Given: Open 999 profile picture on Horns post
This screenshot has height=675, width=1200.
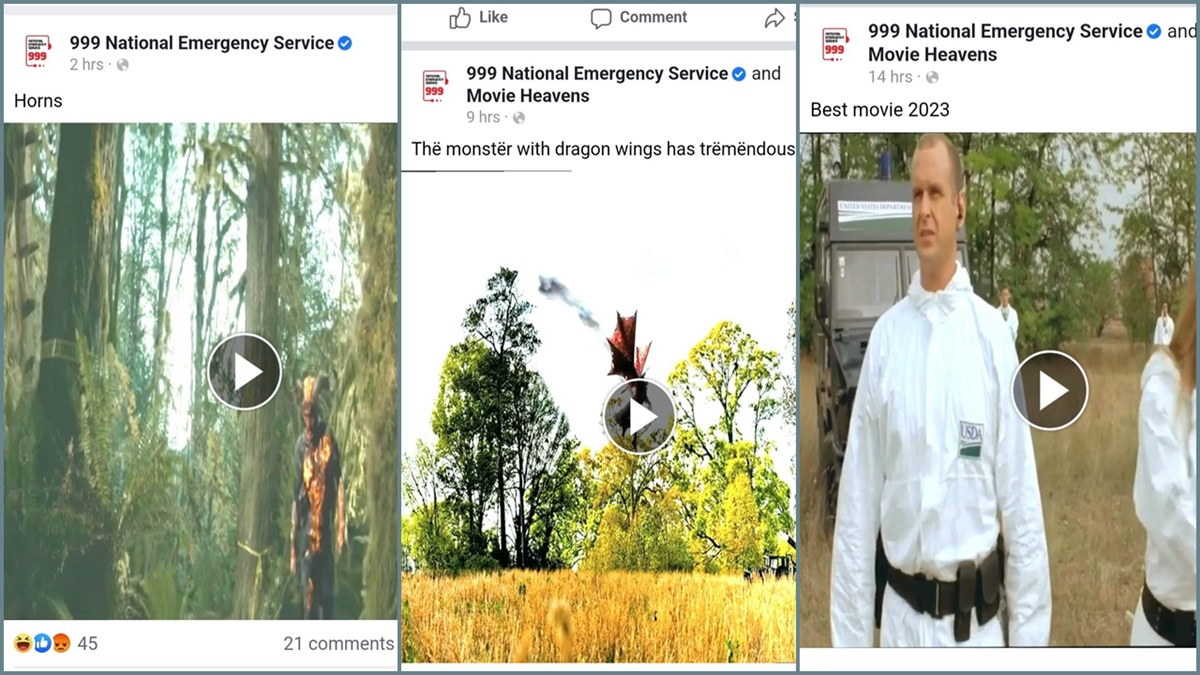Looking at the screenshot, I should pyautogui.click(x=38, y=51).
